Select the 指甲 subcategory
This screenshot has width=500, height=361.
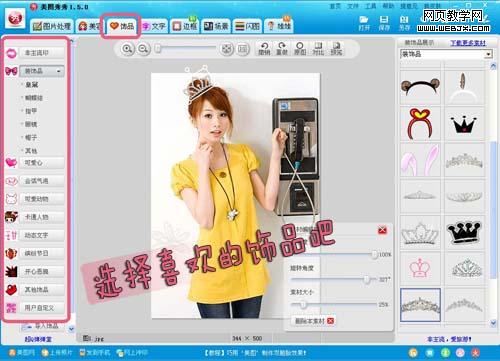pyautogui.click(x=31, y=111)
